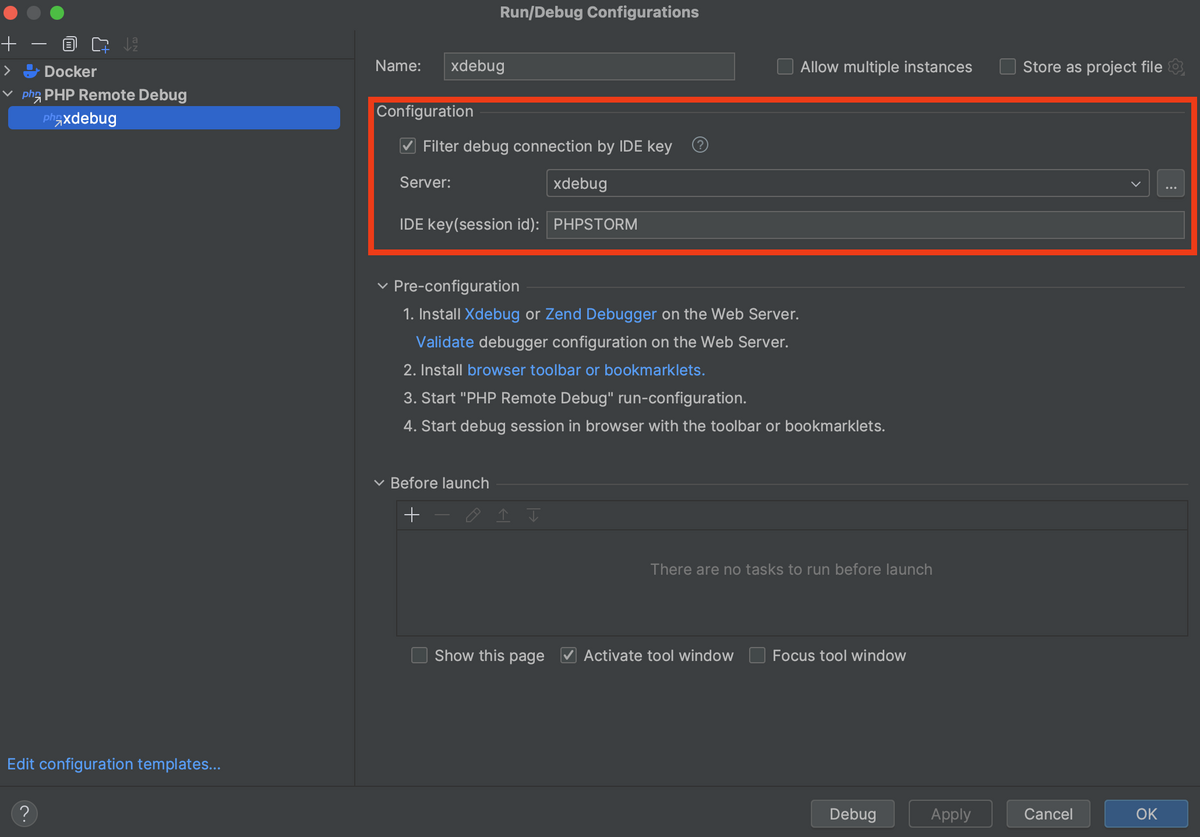Select the xdebug configuration in tree

[x=174, y=118]
